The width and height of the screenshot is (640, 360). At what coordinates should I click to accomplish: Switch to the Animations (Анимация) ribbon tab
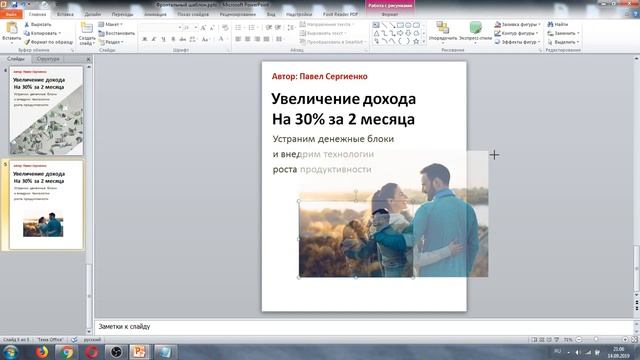[x=155, y=14]
